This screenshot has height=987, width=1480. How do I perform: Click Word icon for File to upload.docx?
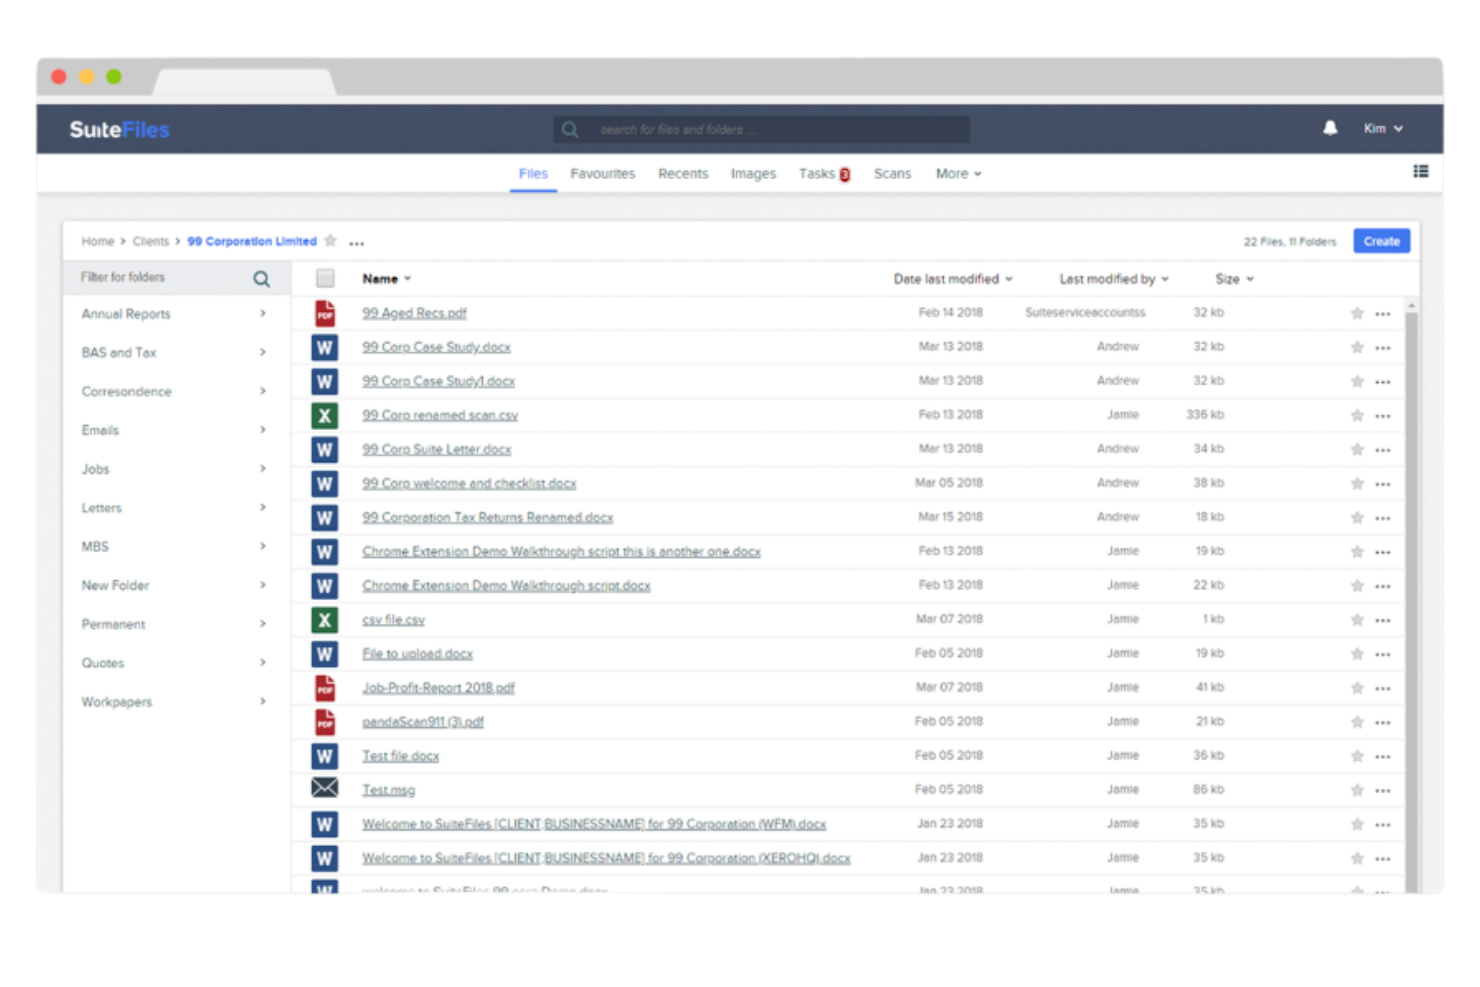pos(324,654)
